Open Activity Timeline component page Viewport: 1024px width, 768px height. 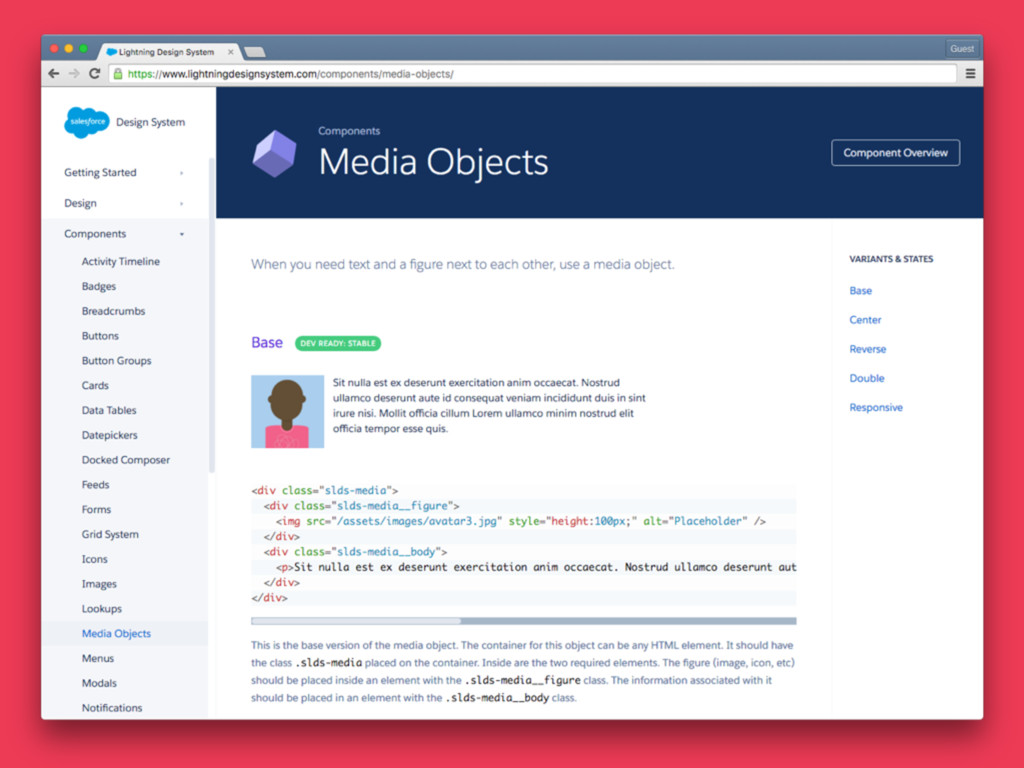pos(121,261)
